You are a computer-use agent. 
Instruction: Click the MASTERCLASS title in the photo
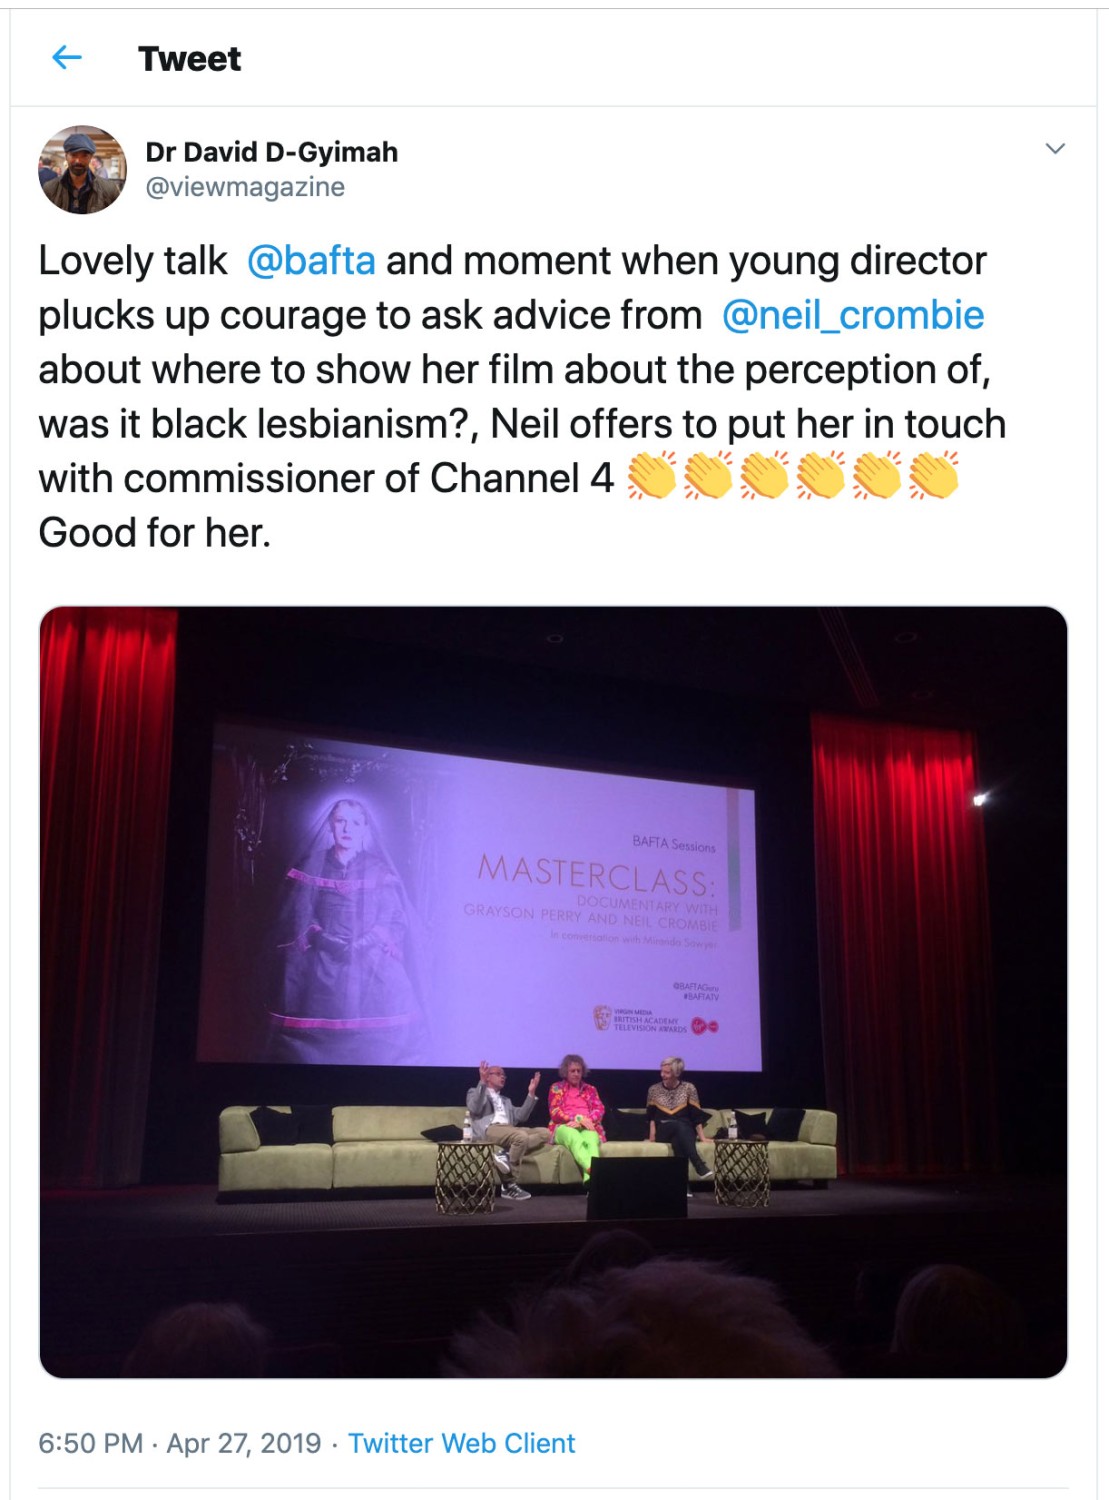pyautogui.click(x=597, y=875)
